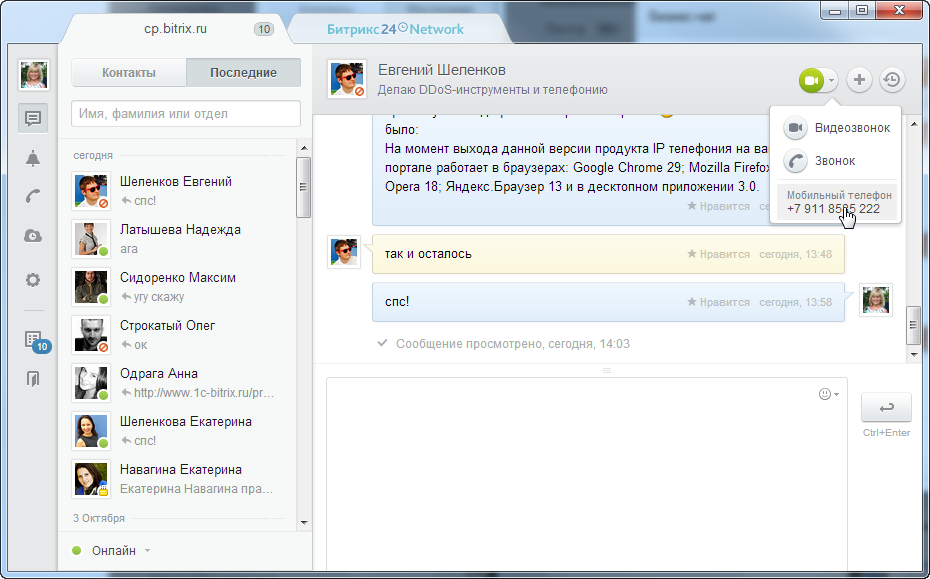Open chat with Шеленков Евгений
This screenshot has width=930, height=579.
point(177,191)
